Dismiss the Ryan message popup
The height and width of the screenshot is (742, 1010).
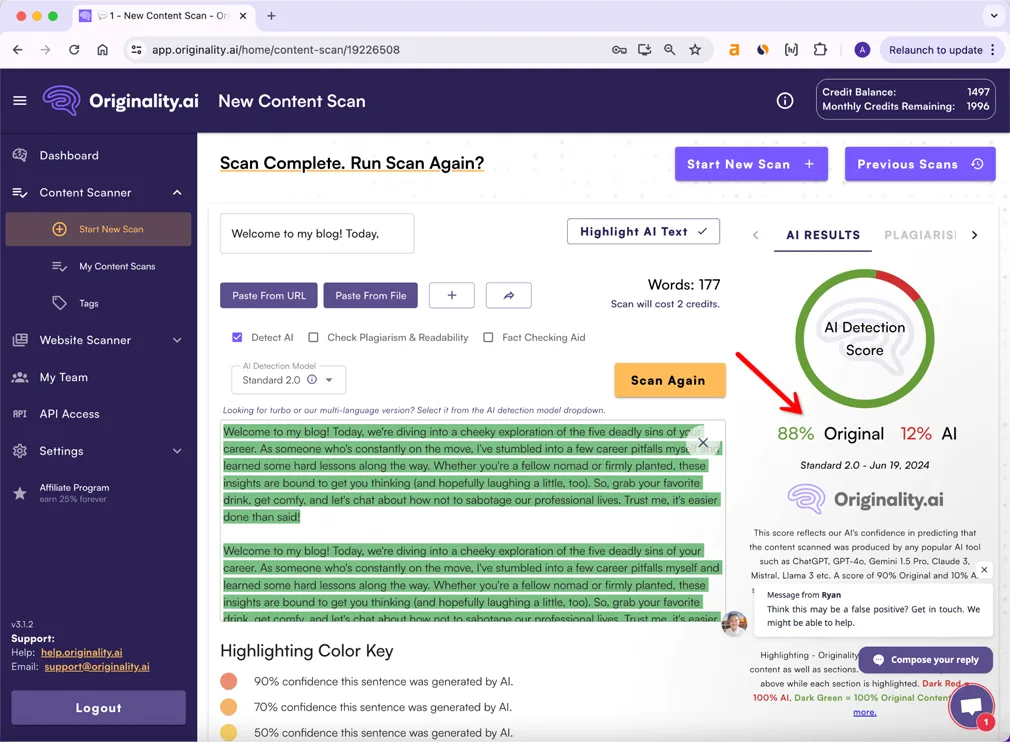coord(984,569)
